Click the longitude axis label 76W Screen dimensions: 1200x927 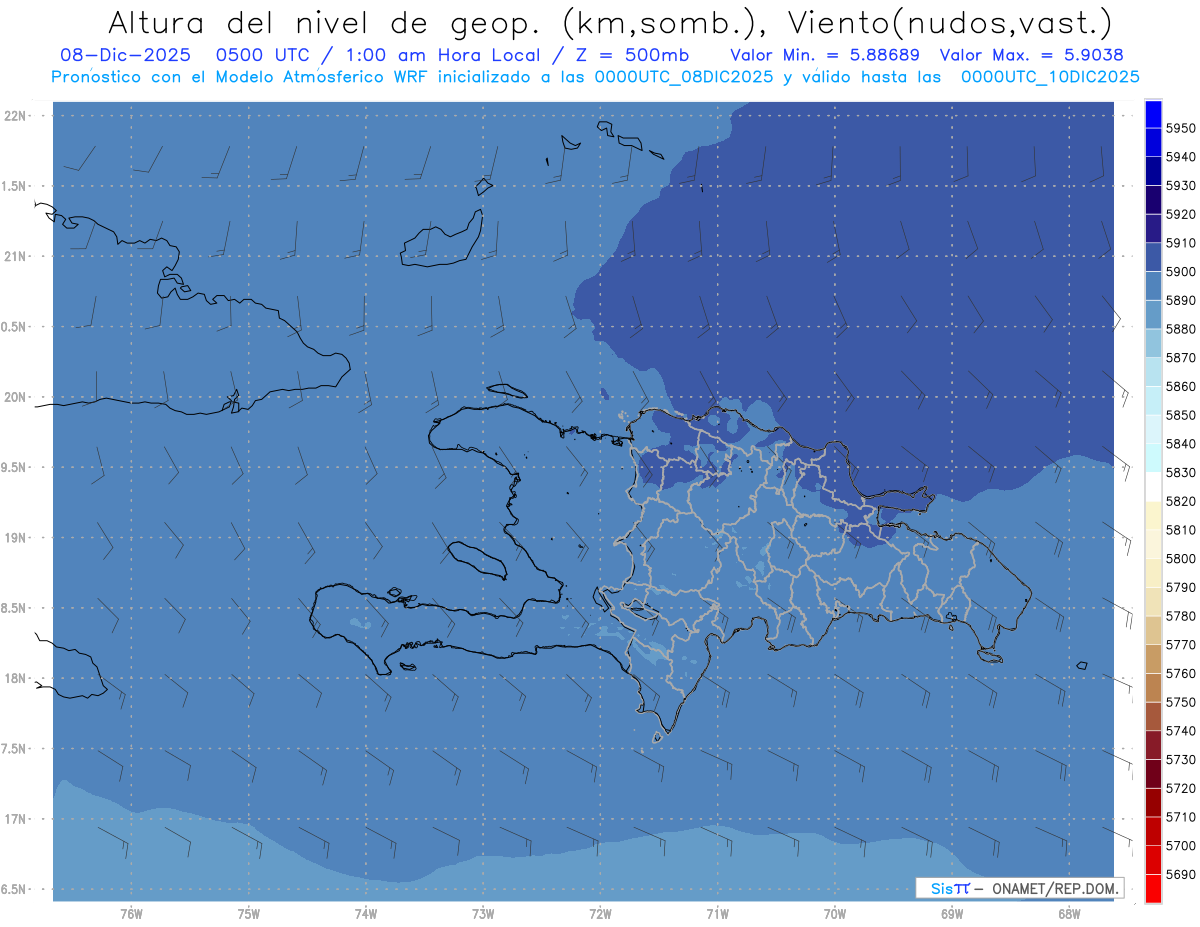(x=131, y=914)
